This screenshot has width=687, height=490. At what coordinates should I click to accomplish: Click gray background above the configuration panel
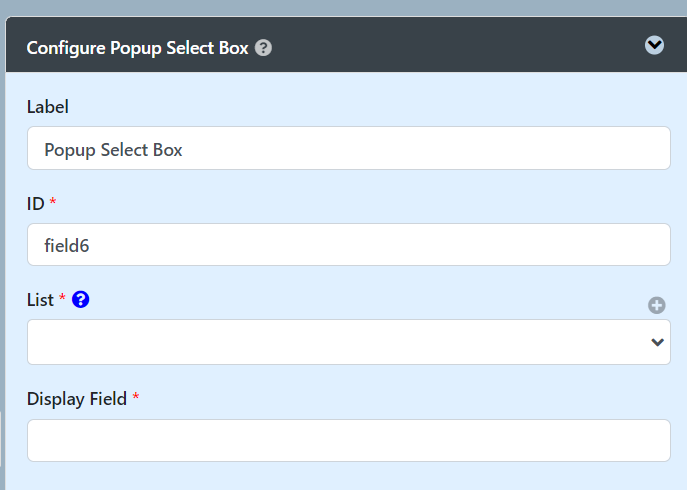click(344, 7)
